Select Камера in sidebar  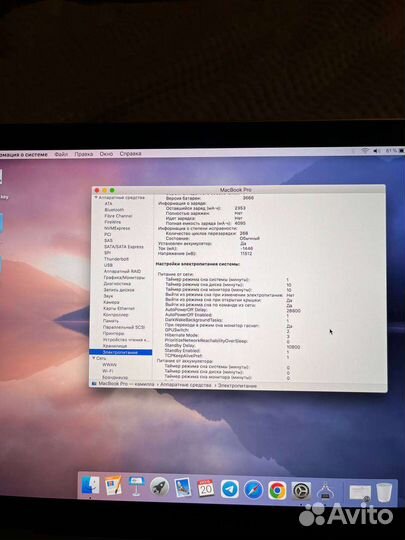[111, 302]
